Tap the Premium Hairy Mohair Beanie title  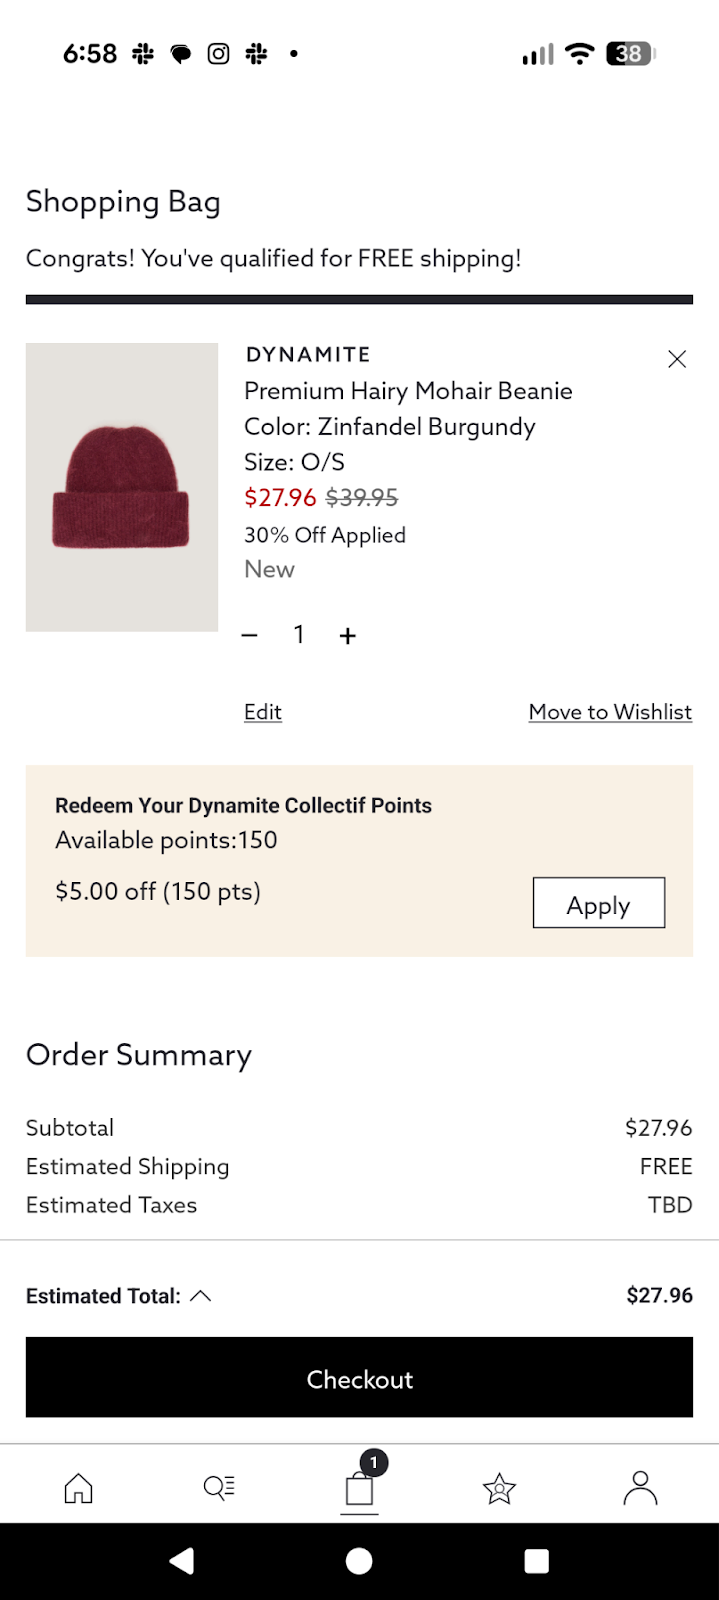click(x=408, y=391)
